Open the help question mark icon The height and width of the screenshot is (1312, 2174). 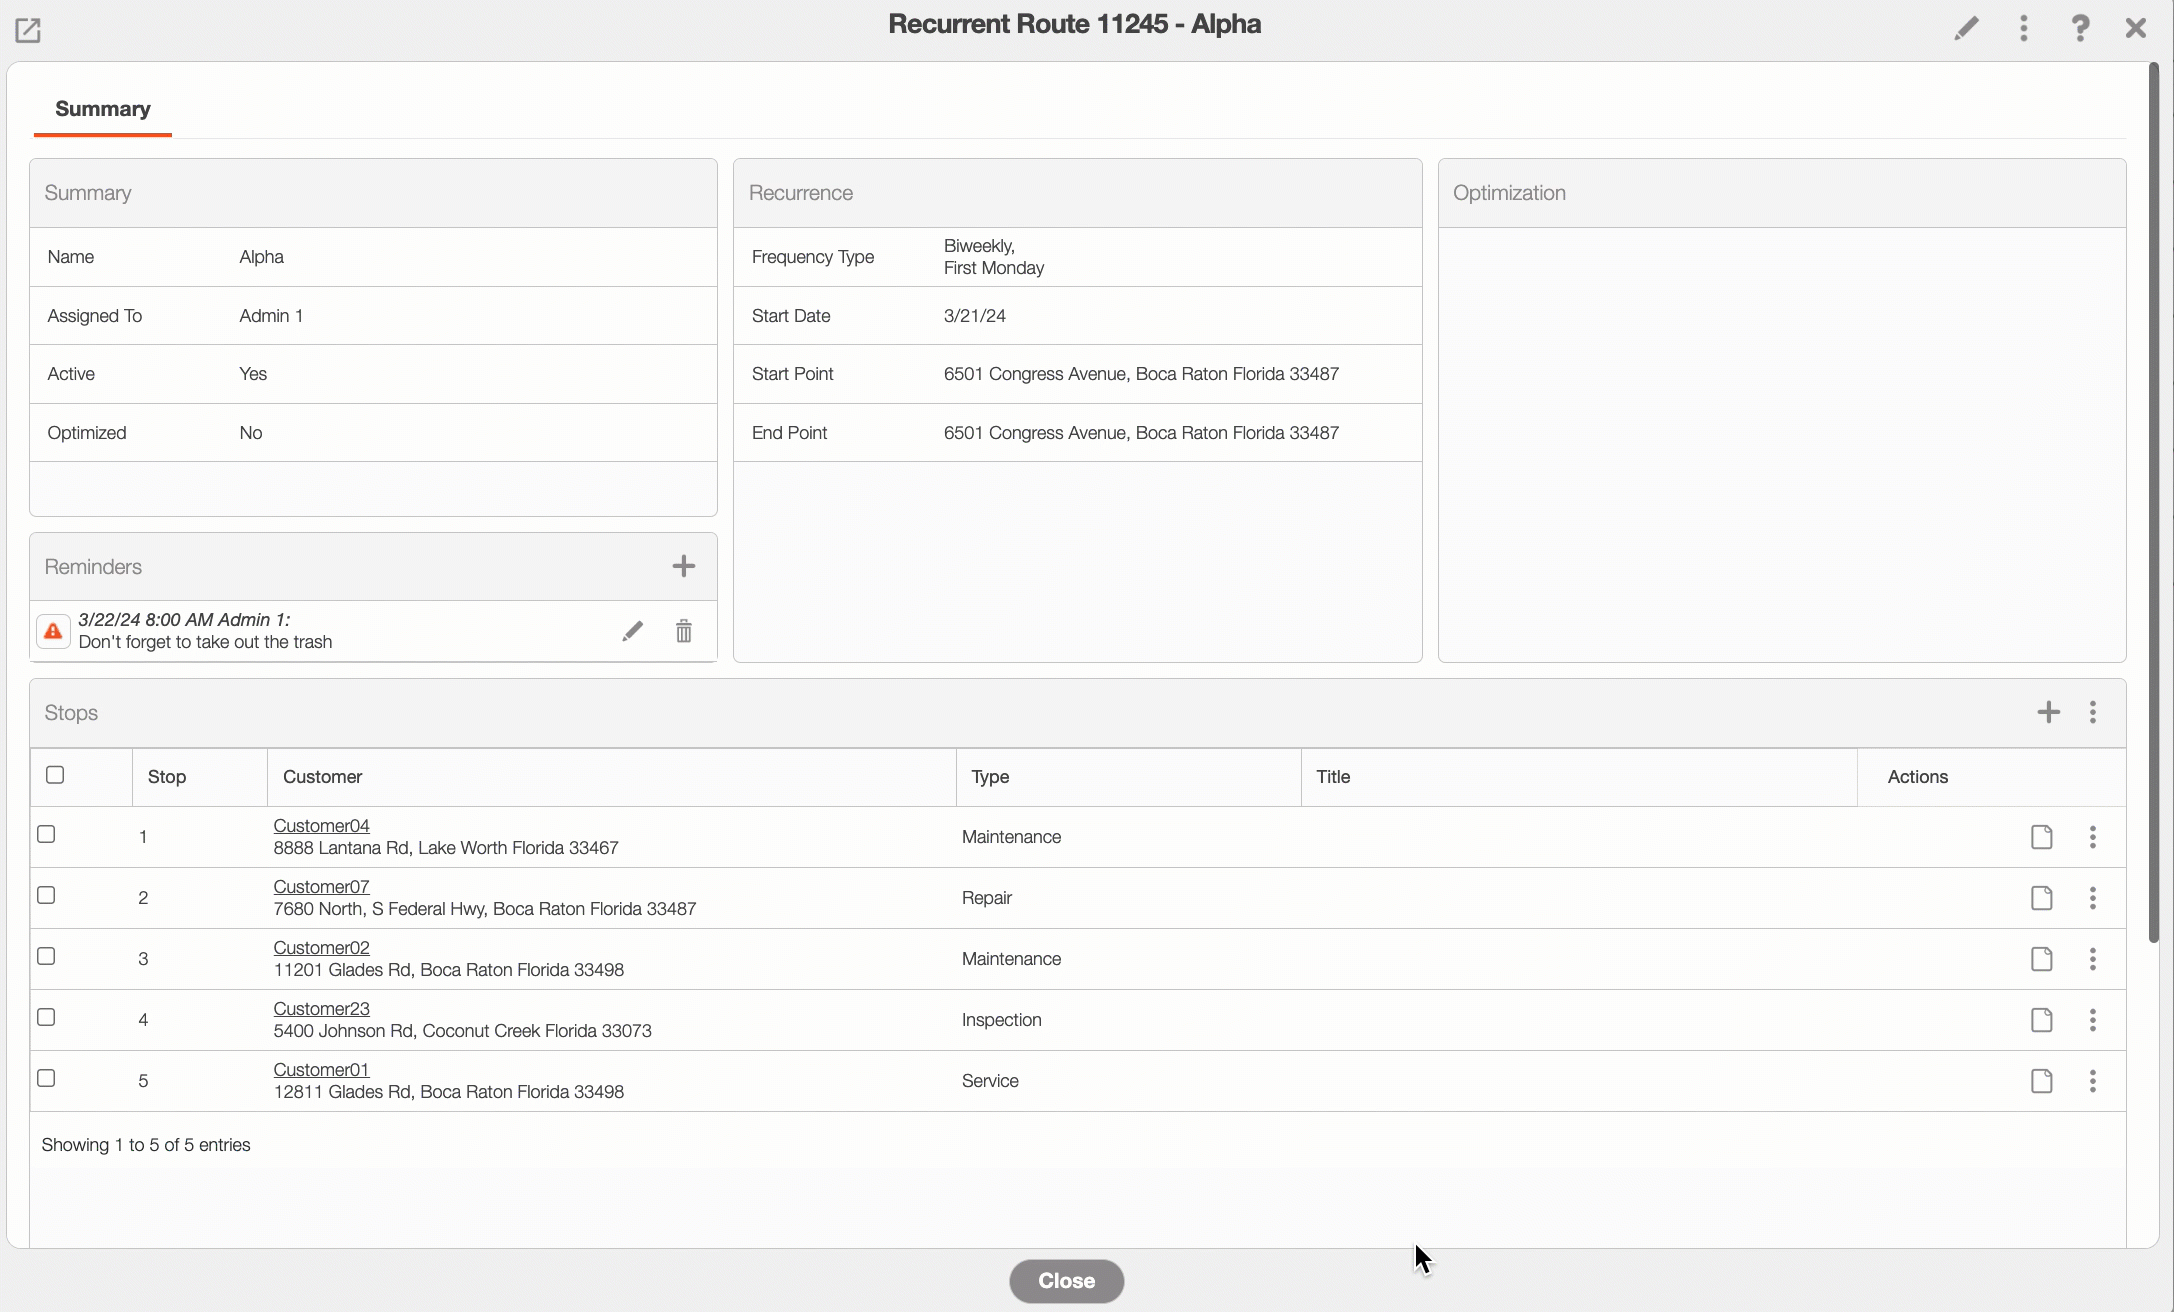click(x=2080, y=28)
